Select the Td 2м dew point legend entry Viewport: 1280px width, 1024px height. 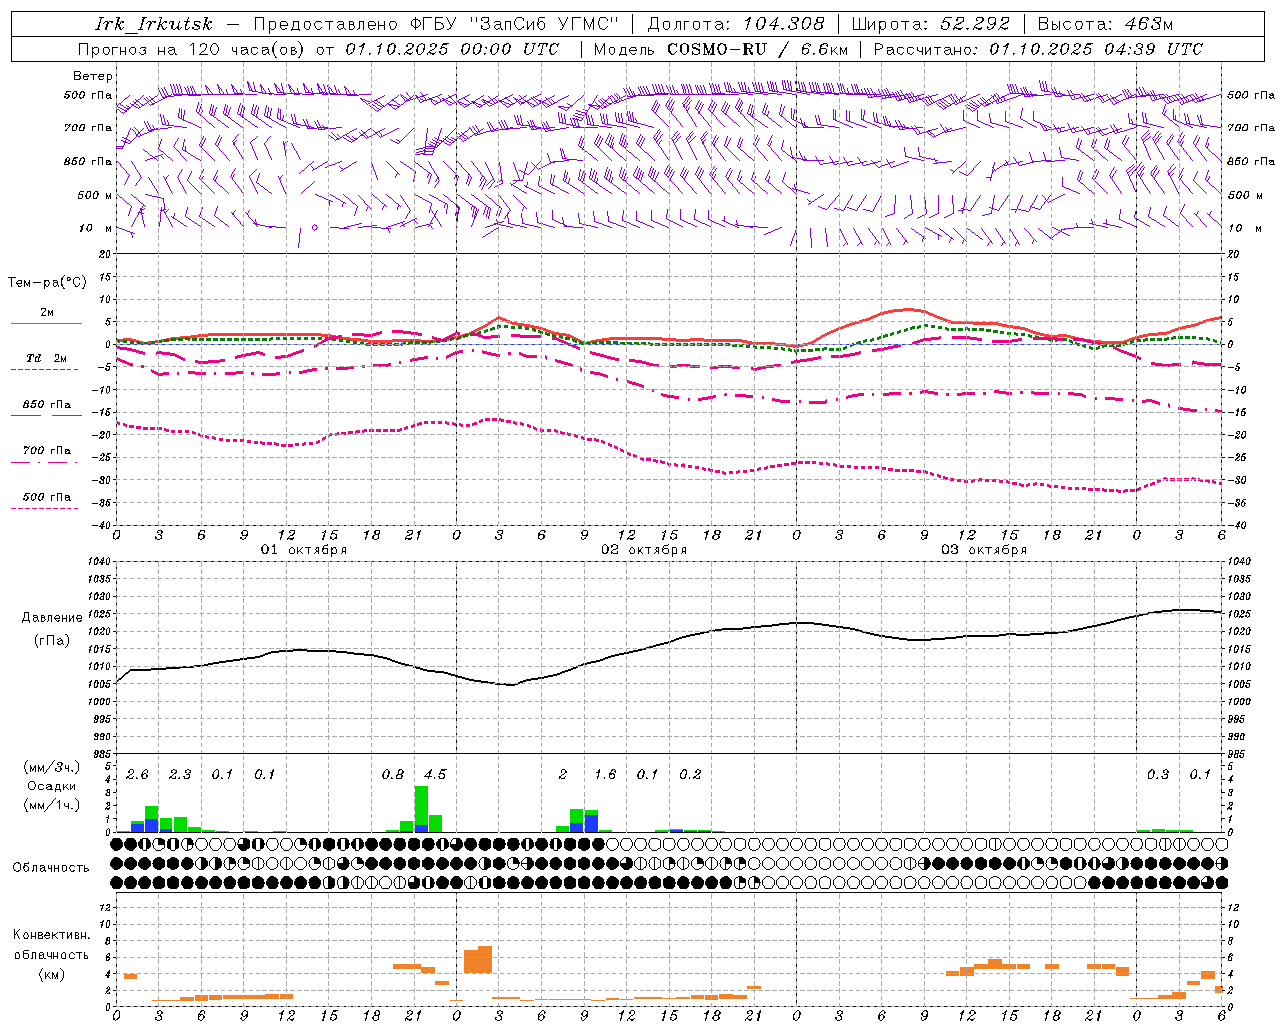click(x=47, y=358)
